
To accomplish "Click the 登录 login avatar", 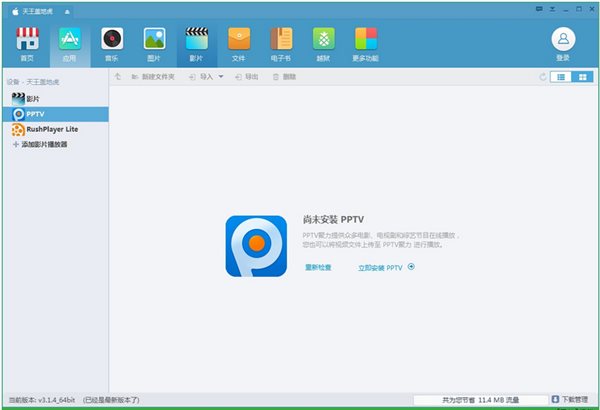I will click(562, 42).
